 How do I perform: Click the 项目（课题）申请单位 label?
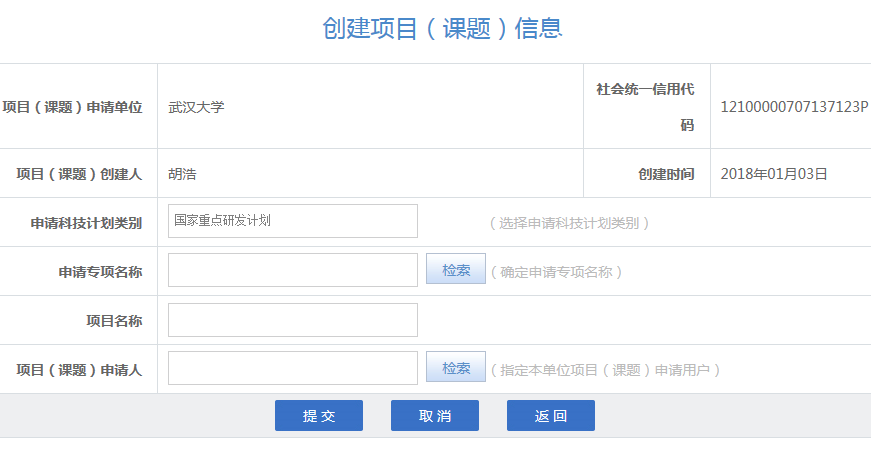pos(72,107)
